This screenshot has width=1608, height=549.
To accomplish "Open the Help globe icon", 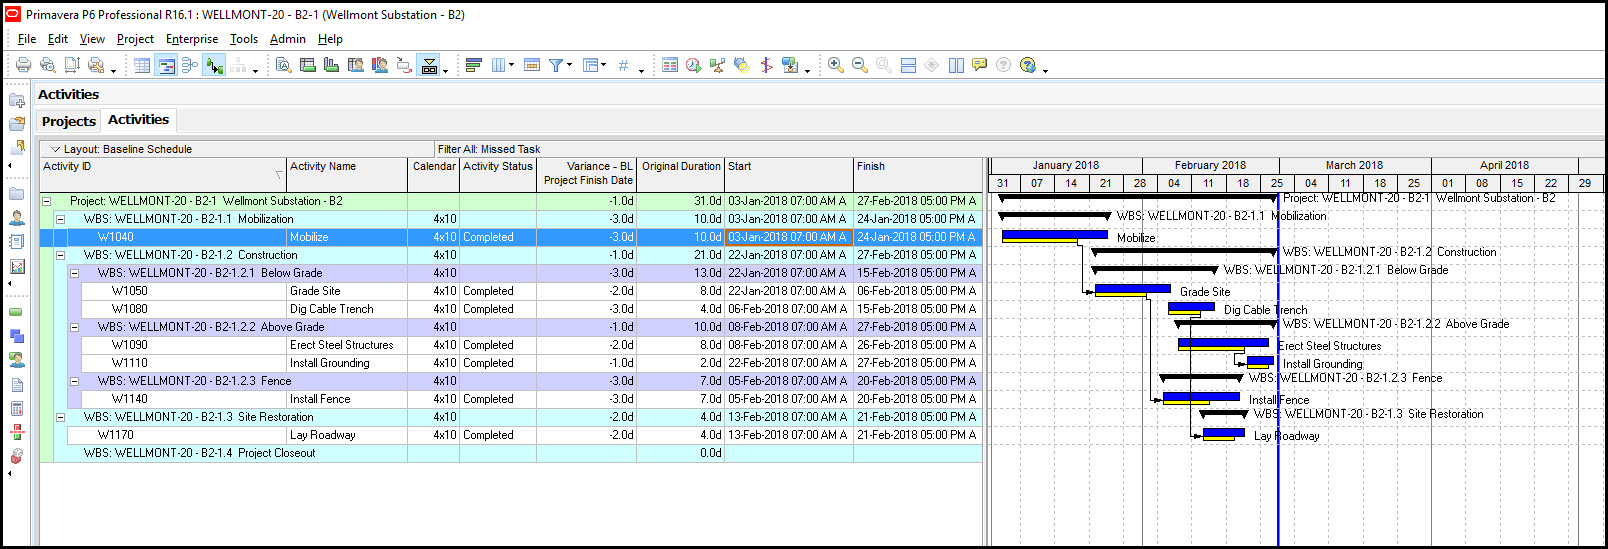I will [x=1028, y=65].
